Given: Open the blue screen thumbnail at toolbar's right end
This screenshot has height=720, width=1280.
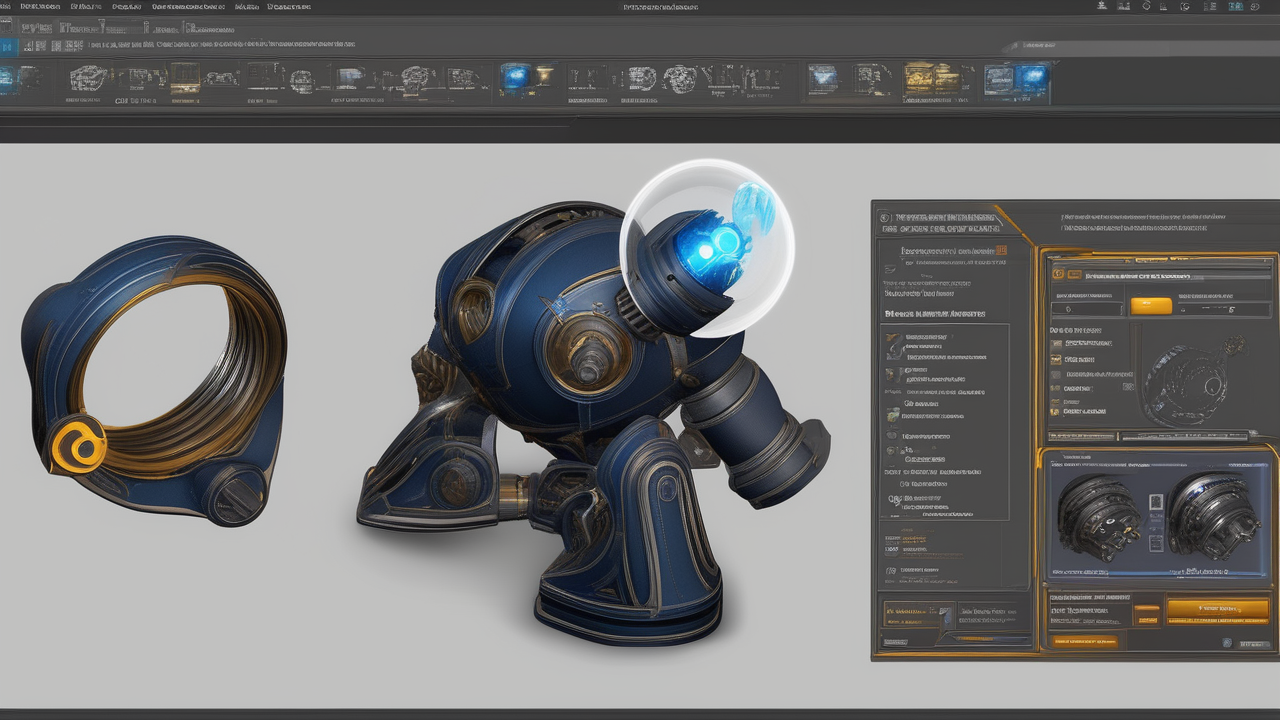Looking at the screenshot, I should pos(1031,79).
